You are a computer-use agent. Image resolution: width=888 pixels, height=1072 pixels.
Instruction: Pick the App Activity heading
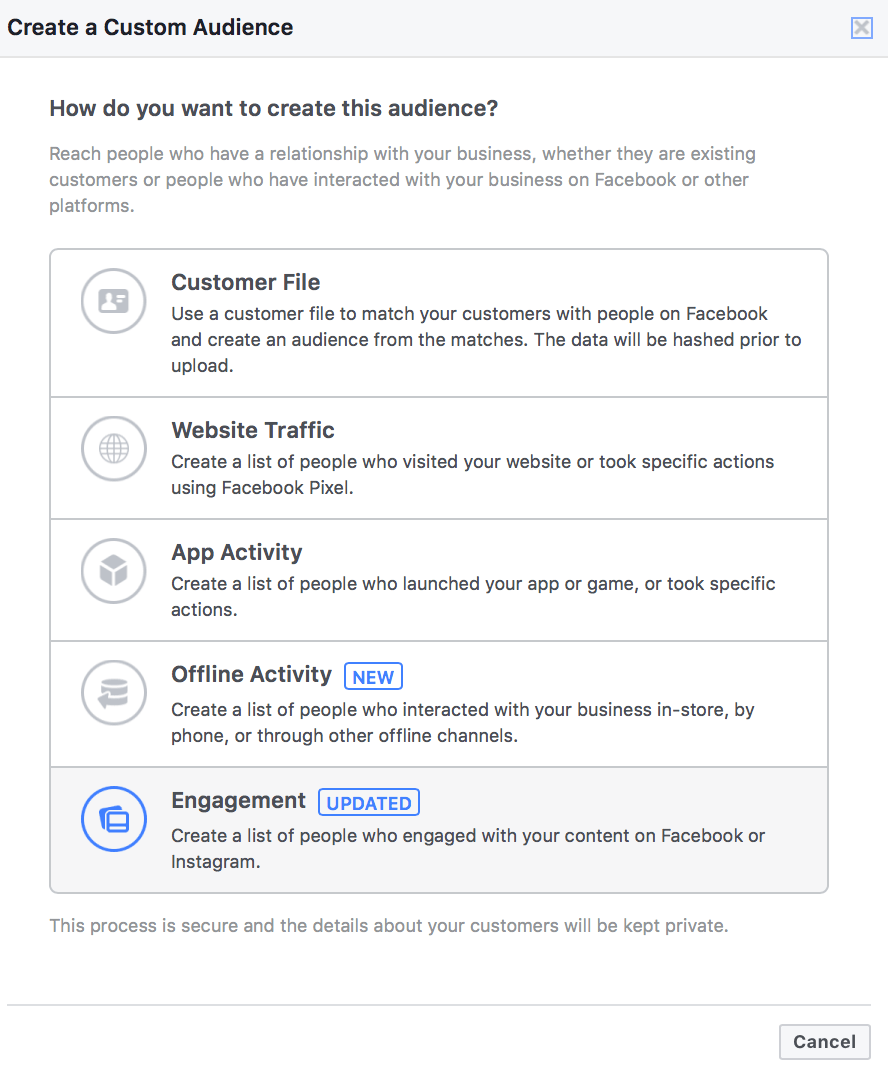click(237, 552)
